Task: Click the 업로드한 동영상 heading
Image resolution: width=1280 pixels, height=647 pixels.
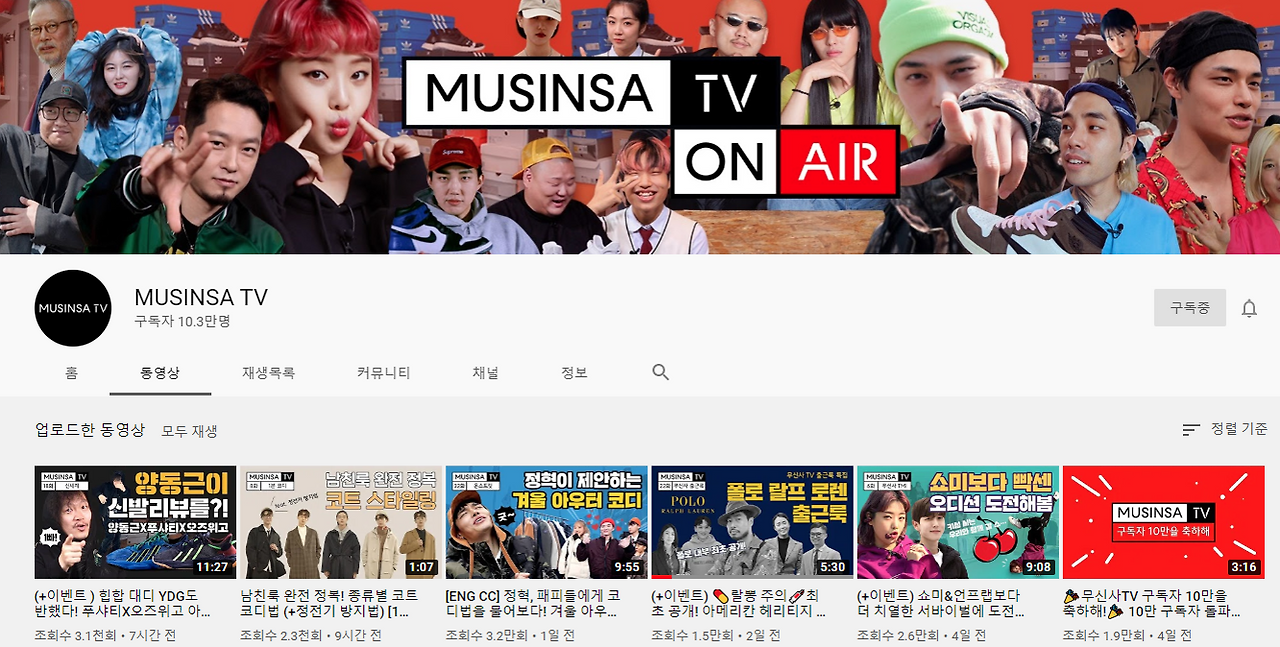Action: pos(90,430)
